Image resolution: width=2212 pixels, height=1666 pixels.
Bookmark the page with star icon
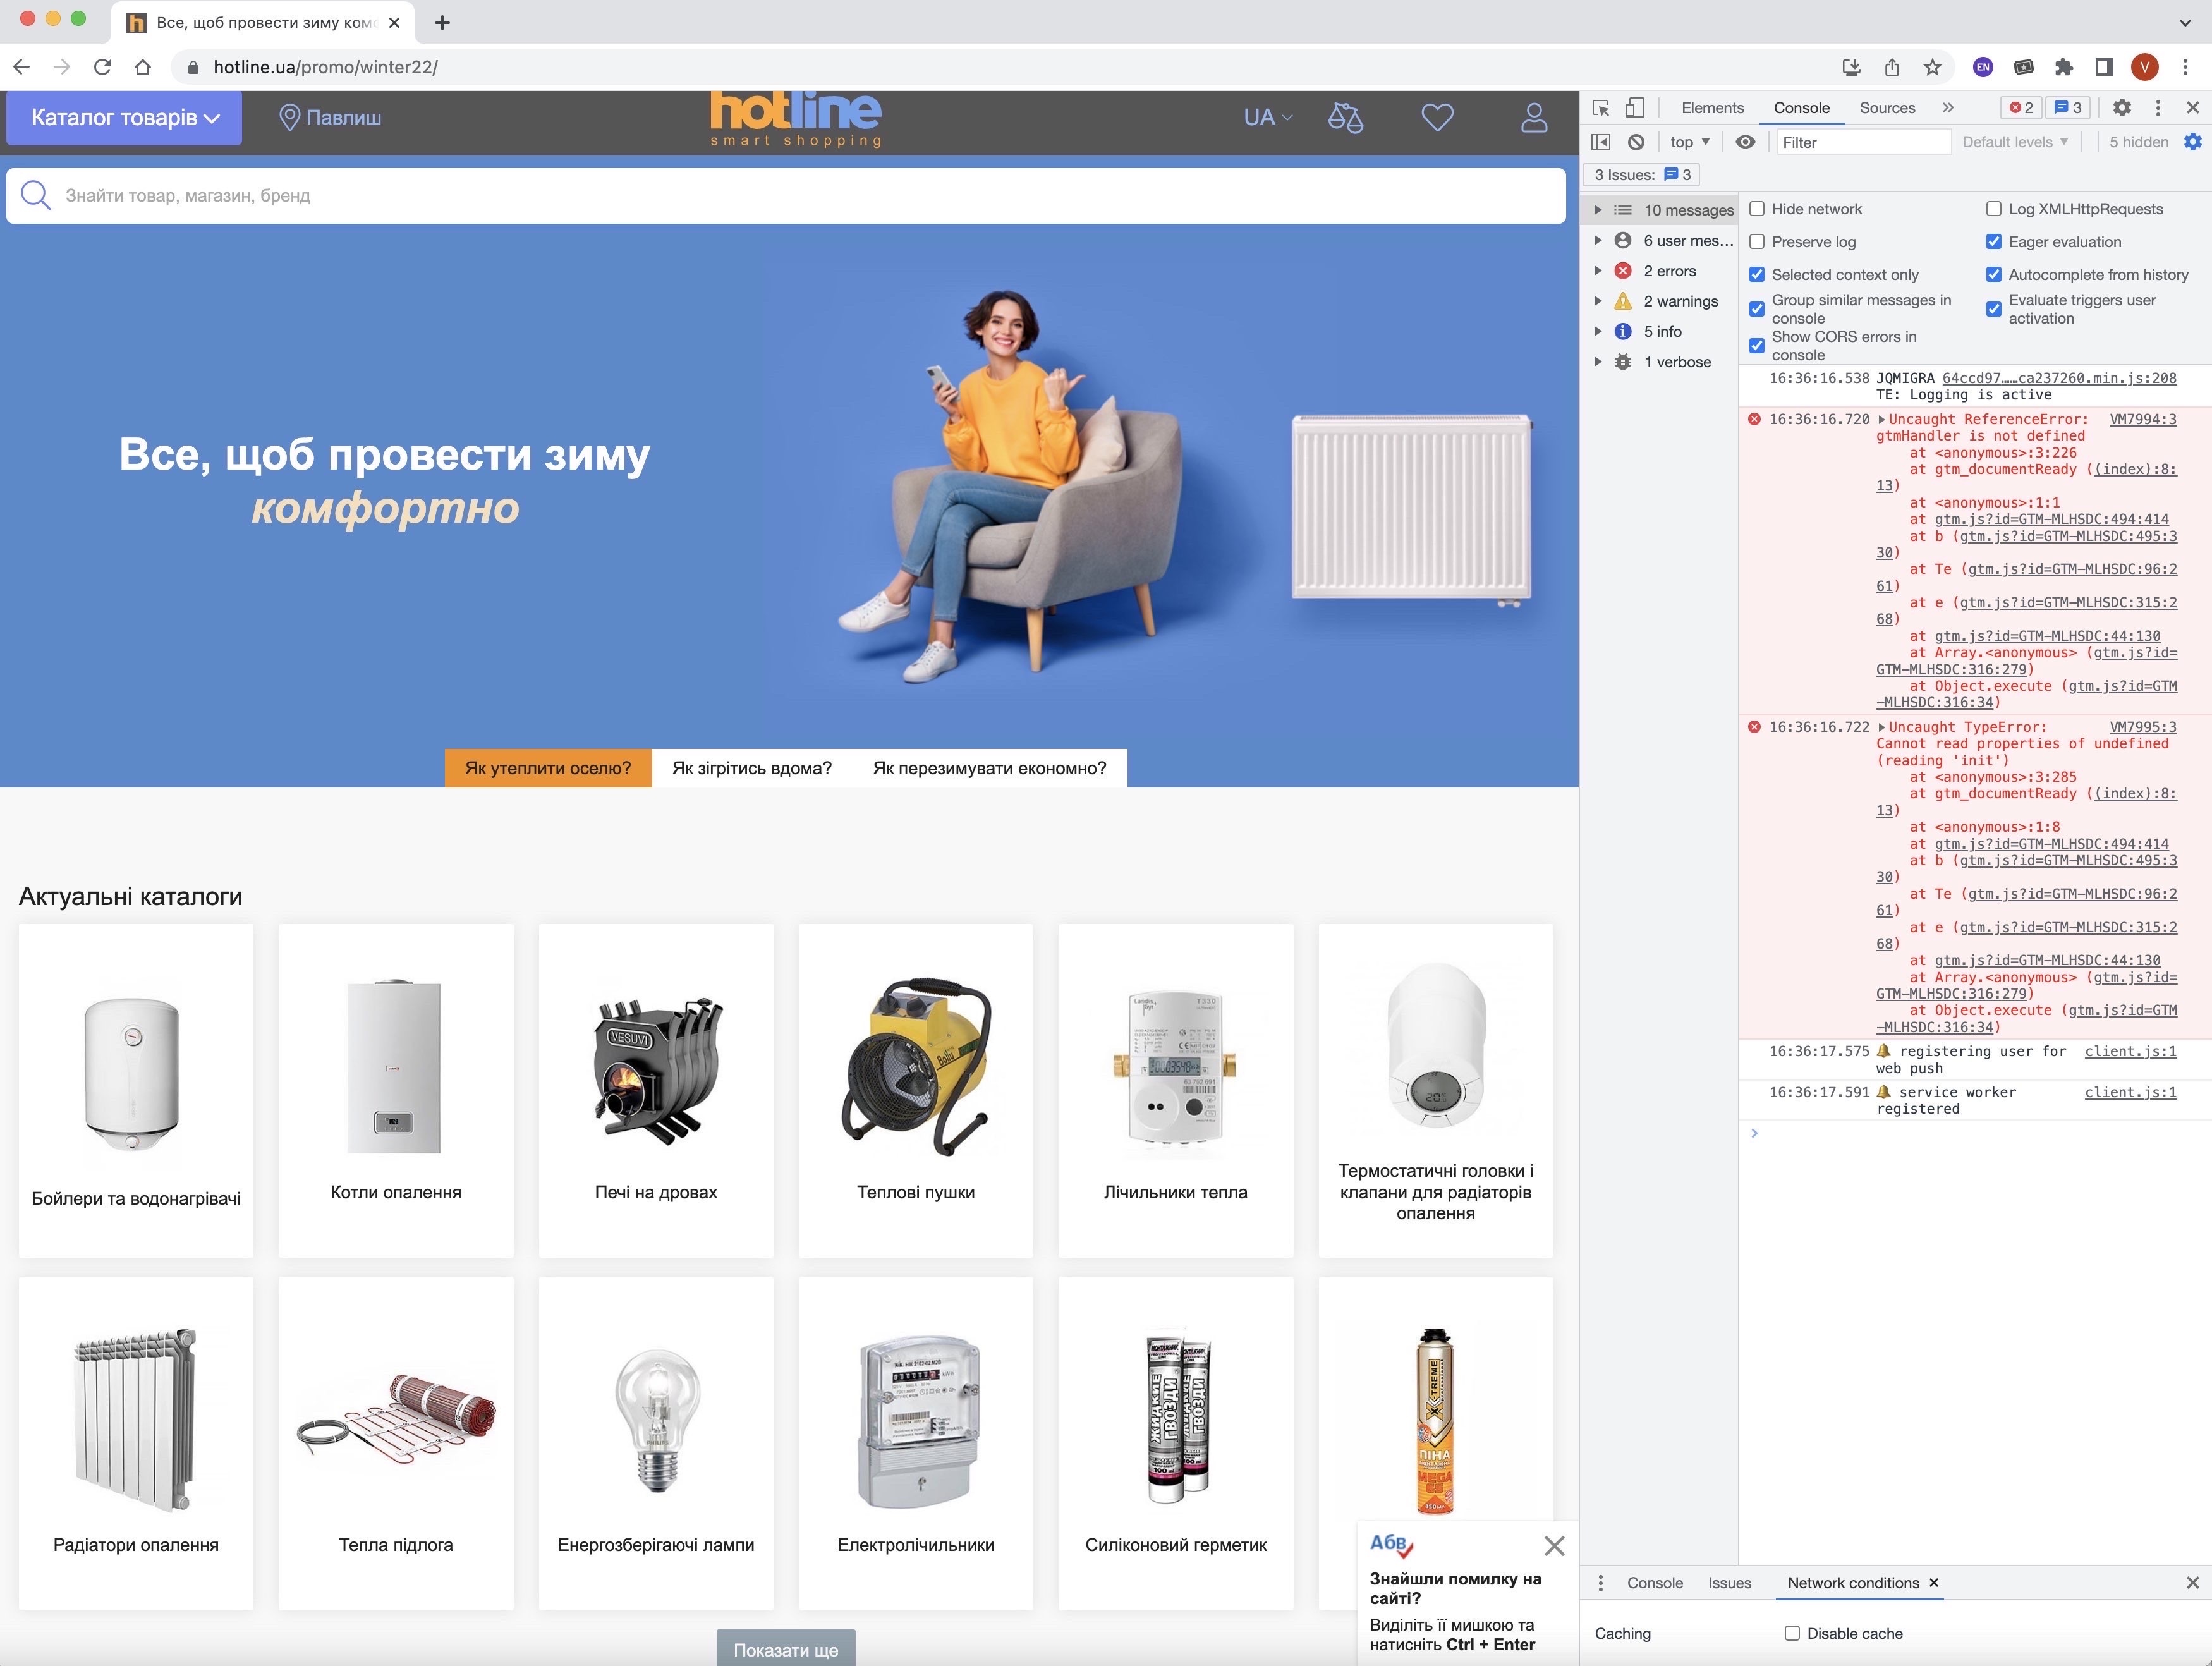1932,67
